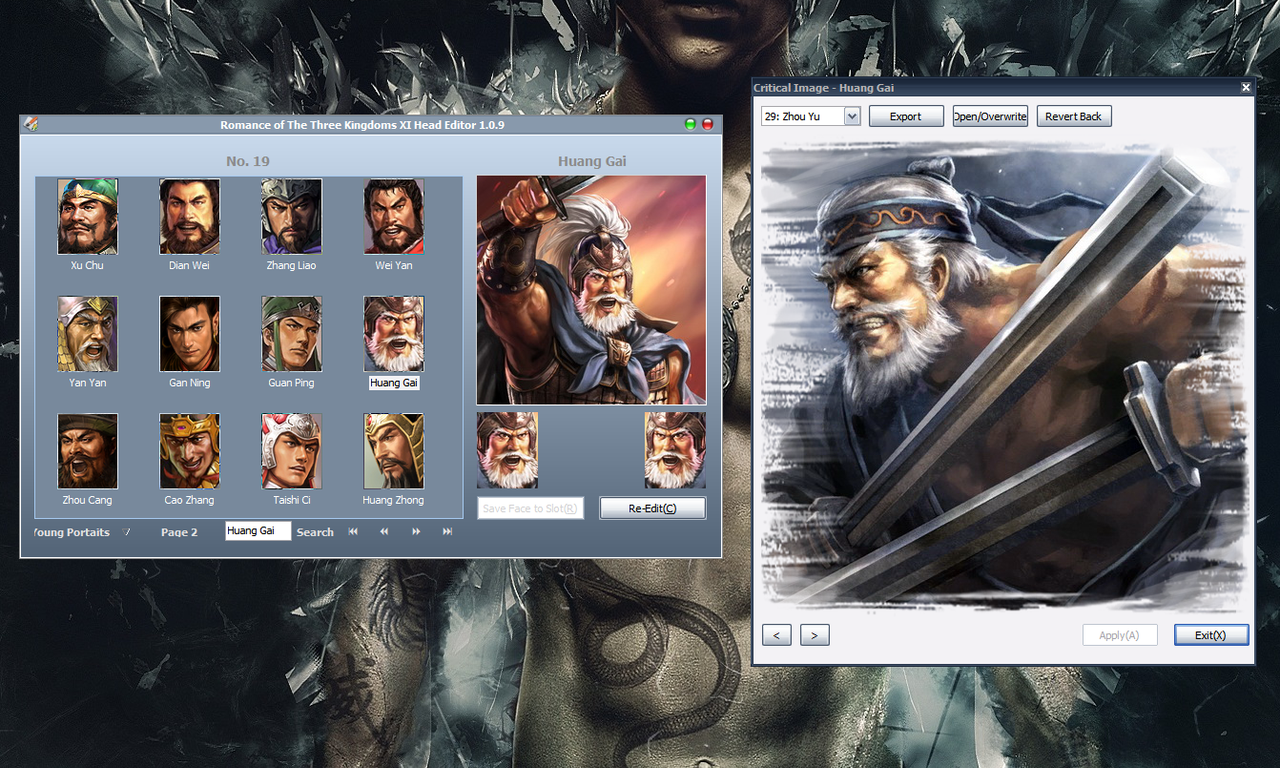Viewport: 1280px width, 768px height.
Task: Click Open/Overwrite button
Action: click(x=990, y=116)
